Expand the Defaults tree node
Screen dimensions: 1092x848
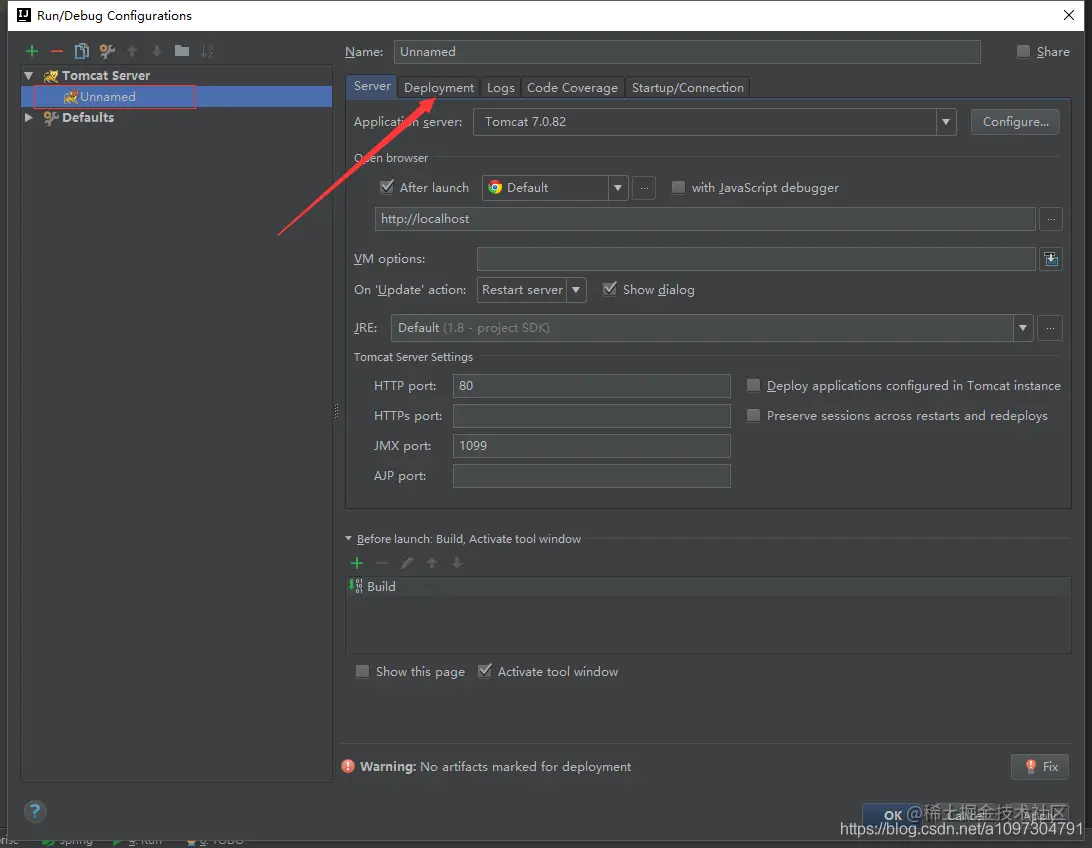(x=29, y=118)
